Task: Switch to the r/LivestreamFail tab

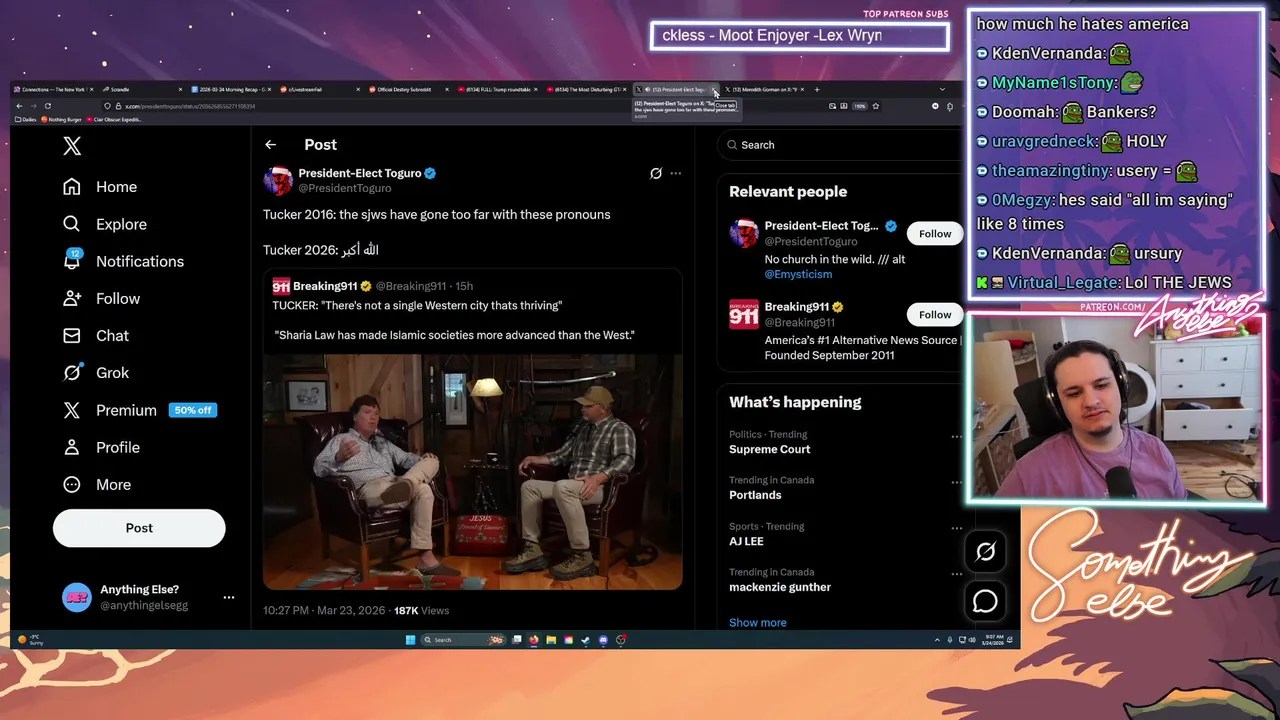Action: (x=318, y=89)
